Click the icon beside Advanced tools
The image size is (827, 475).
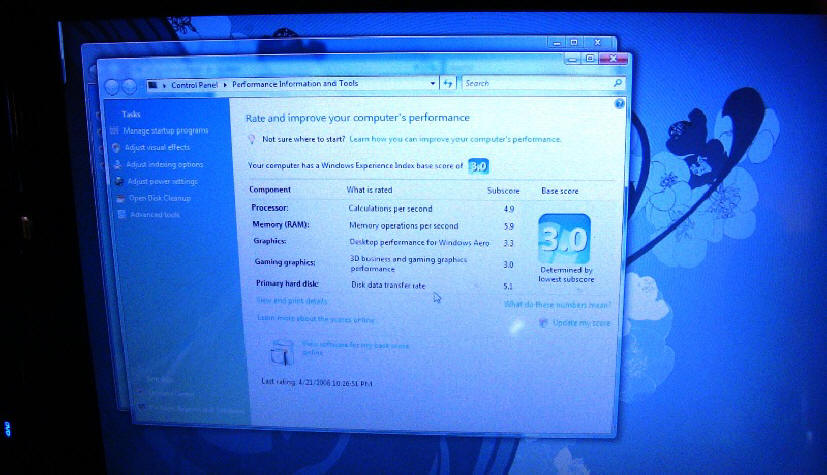click(122, 215)
